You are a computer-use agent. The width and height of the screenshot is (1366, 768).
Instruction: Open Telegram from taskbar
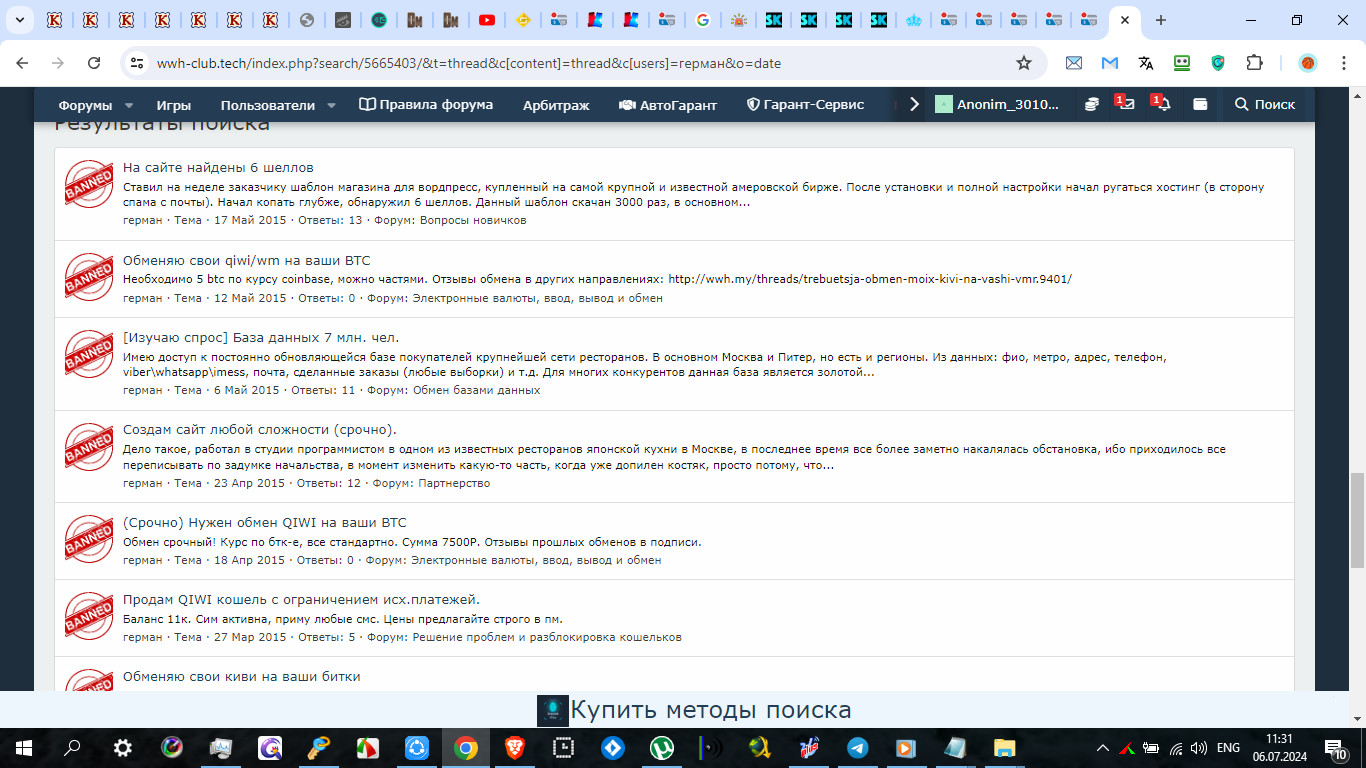pyautogui.click(x=857, y=747)
